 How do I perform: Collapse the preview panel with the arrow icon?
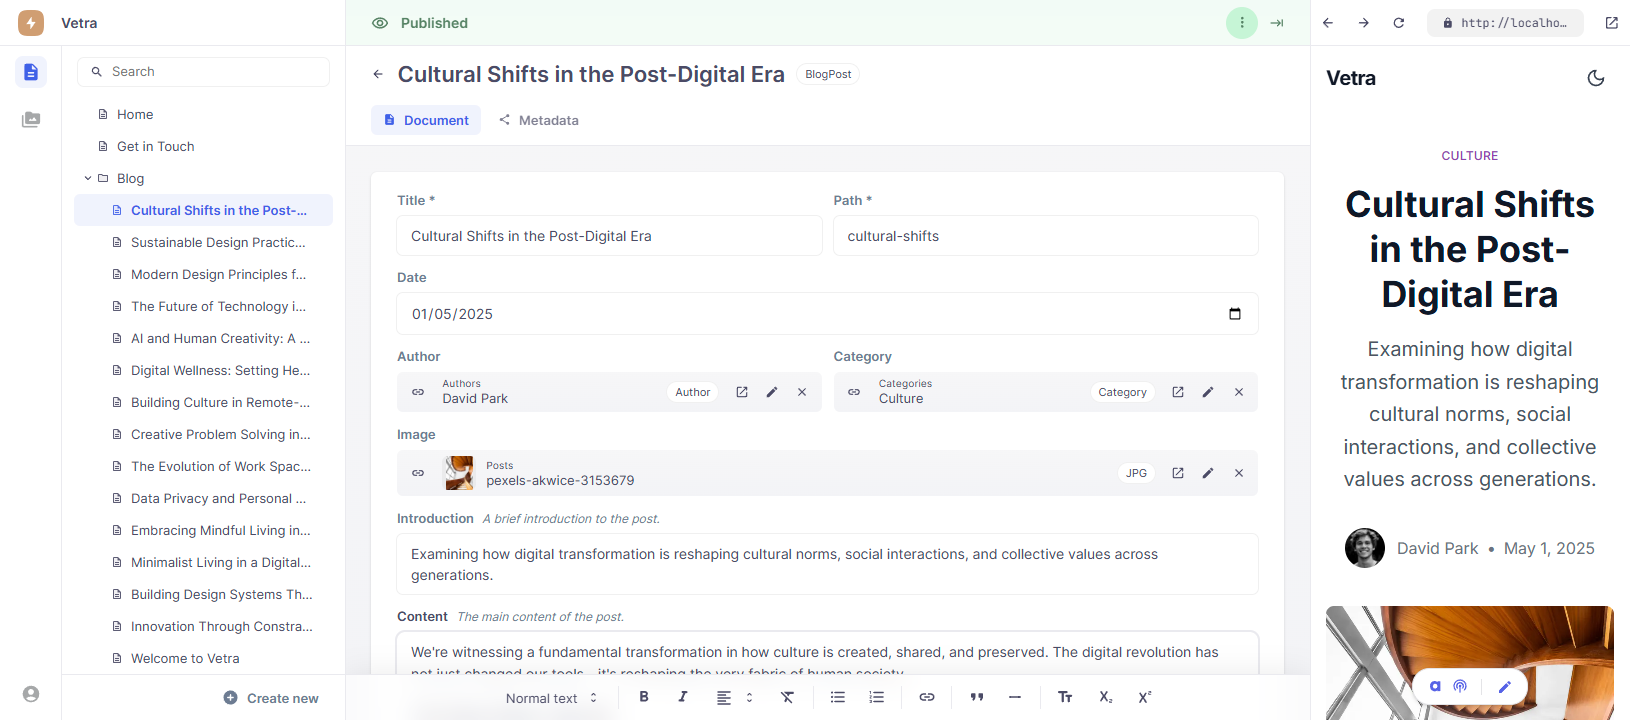1277,23
